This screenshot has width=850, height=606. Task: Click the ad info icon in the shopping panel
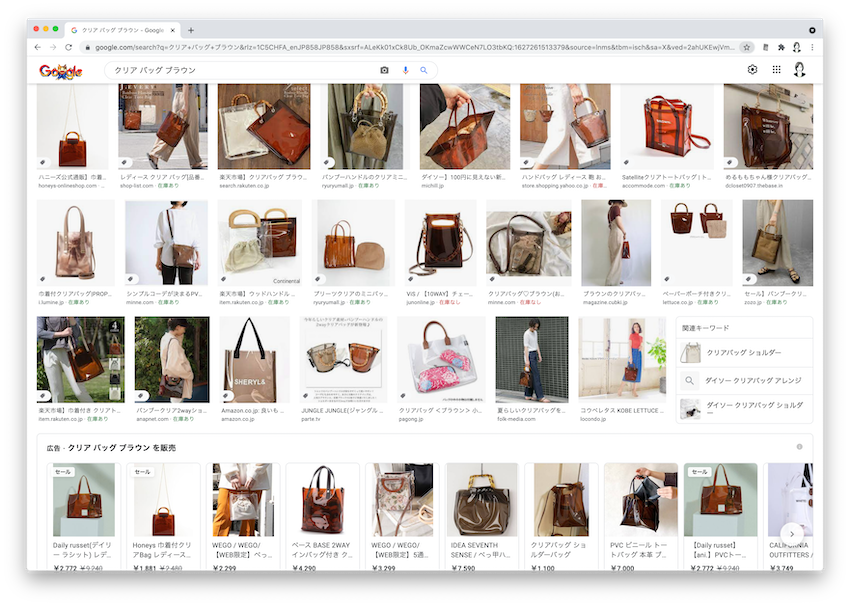(799, 447)
